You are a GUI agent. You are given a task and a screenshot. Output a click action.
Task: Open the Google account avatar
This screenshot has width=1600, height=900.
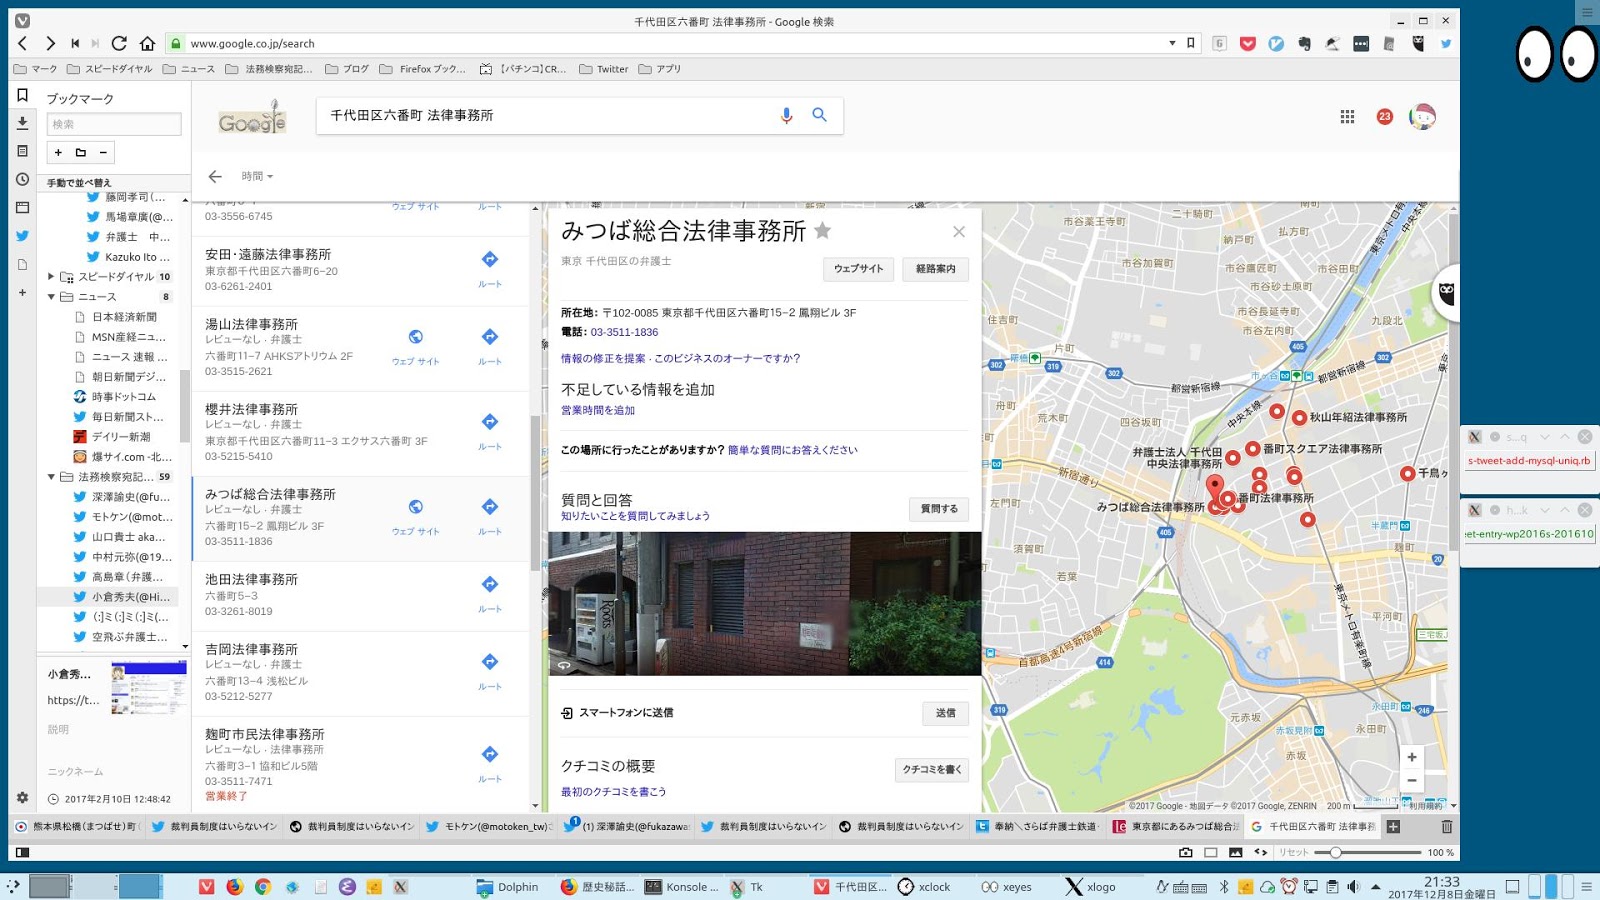click(x=1422, y=117)
